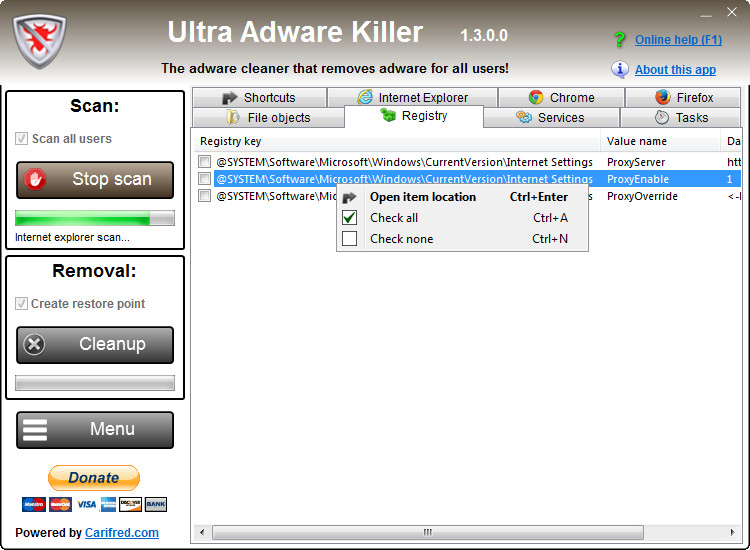
Task: Open the Online help (F1) link
Action: 678,40
